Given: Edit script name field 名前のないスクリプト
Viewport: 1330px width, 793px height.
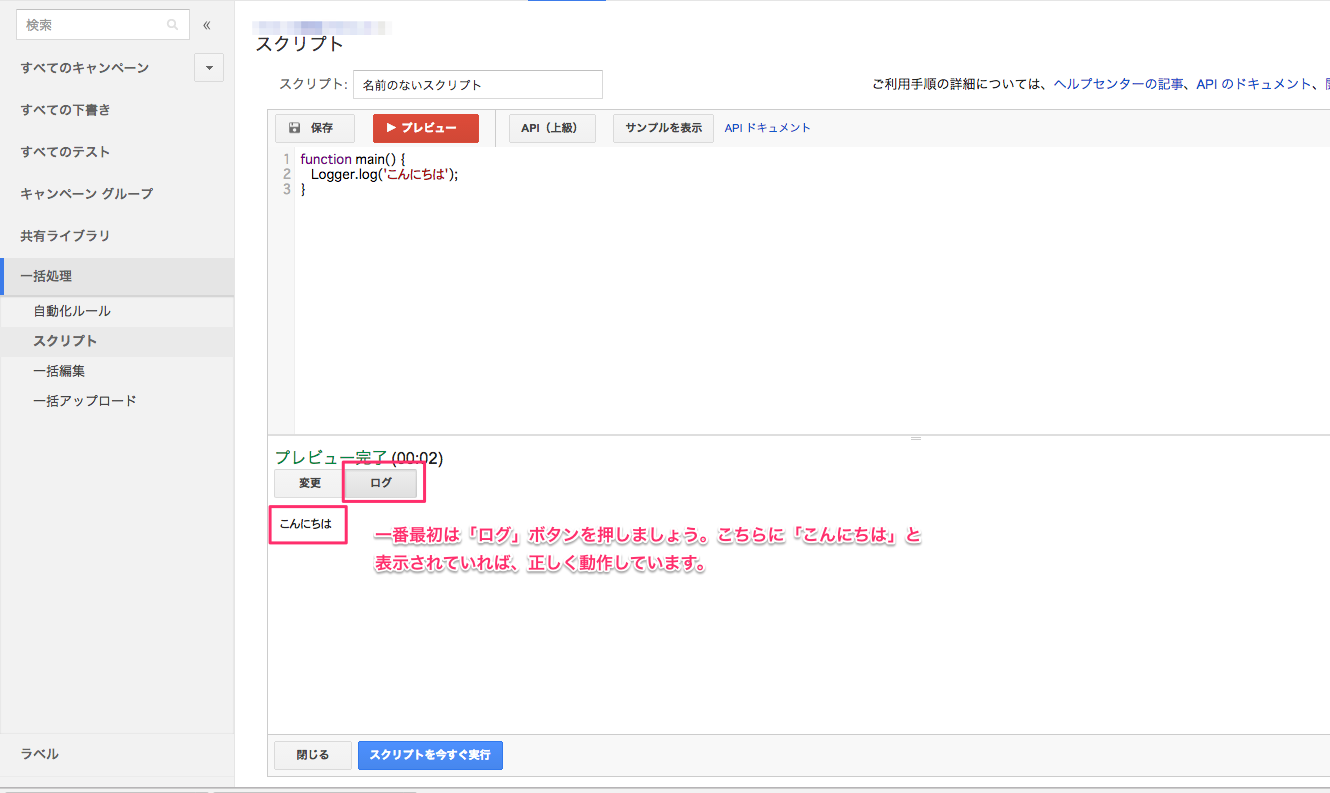Looking at the screenshot, I should [478, 85].
